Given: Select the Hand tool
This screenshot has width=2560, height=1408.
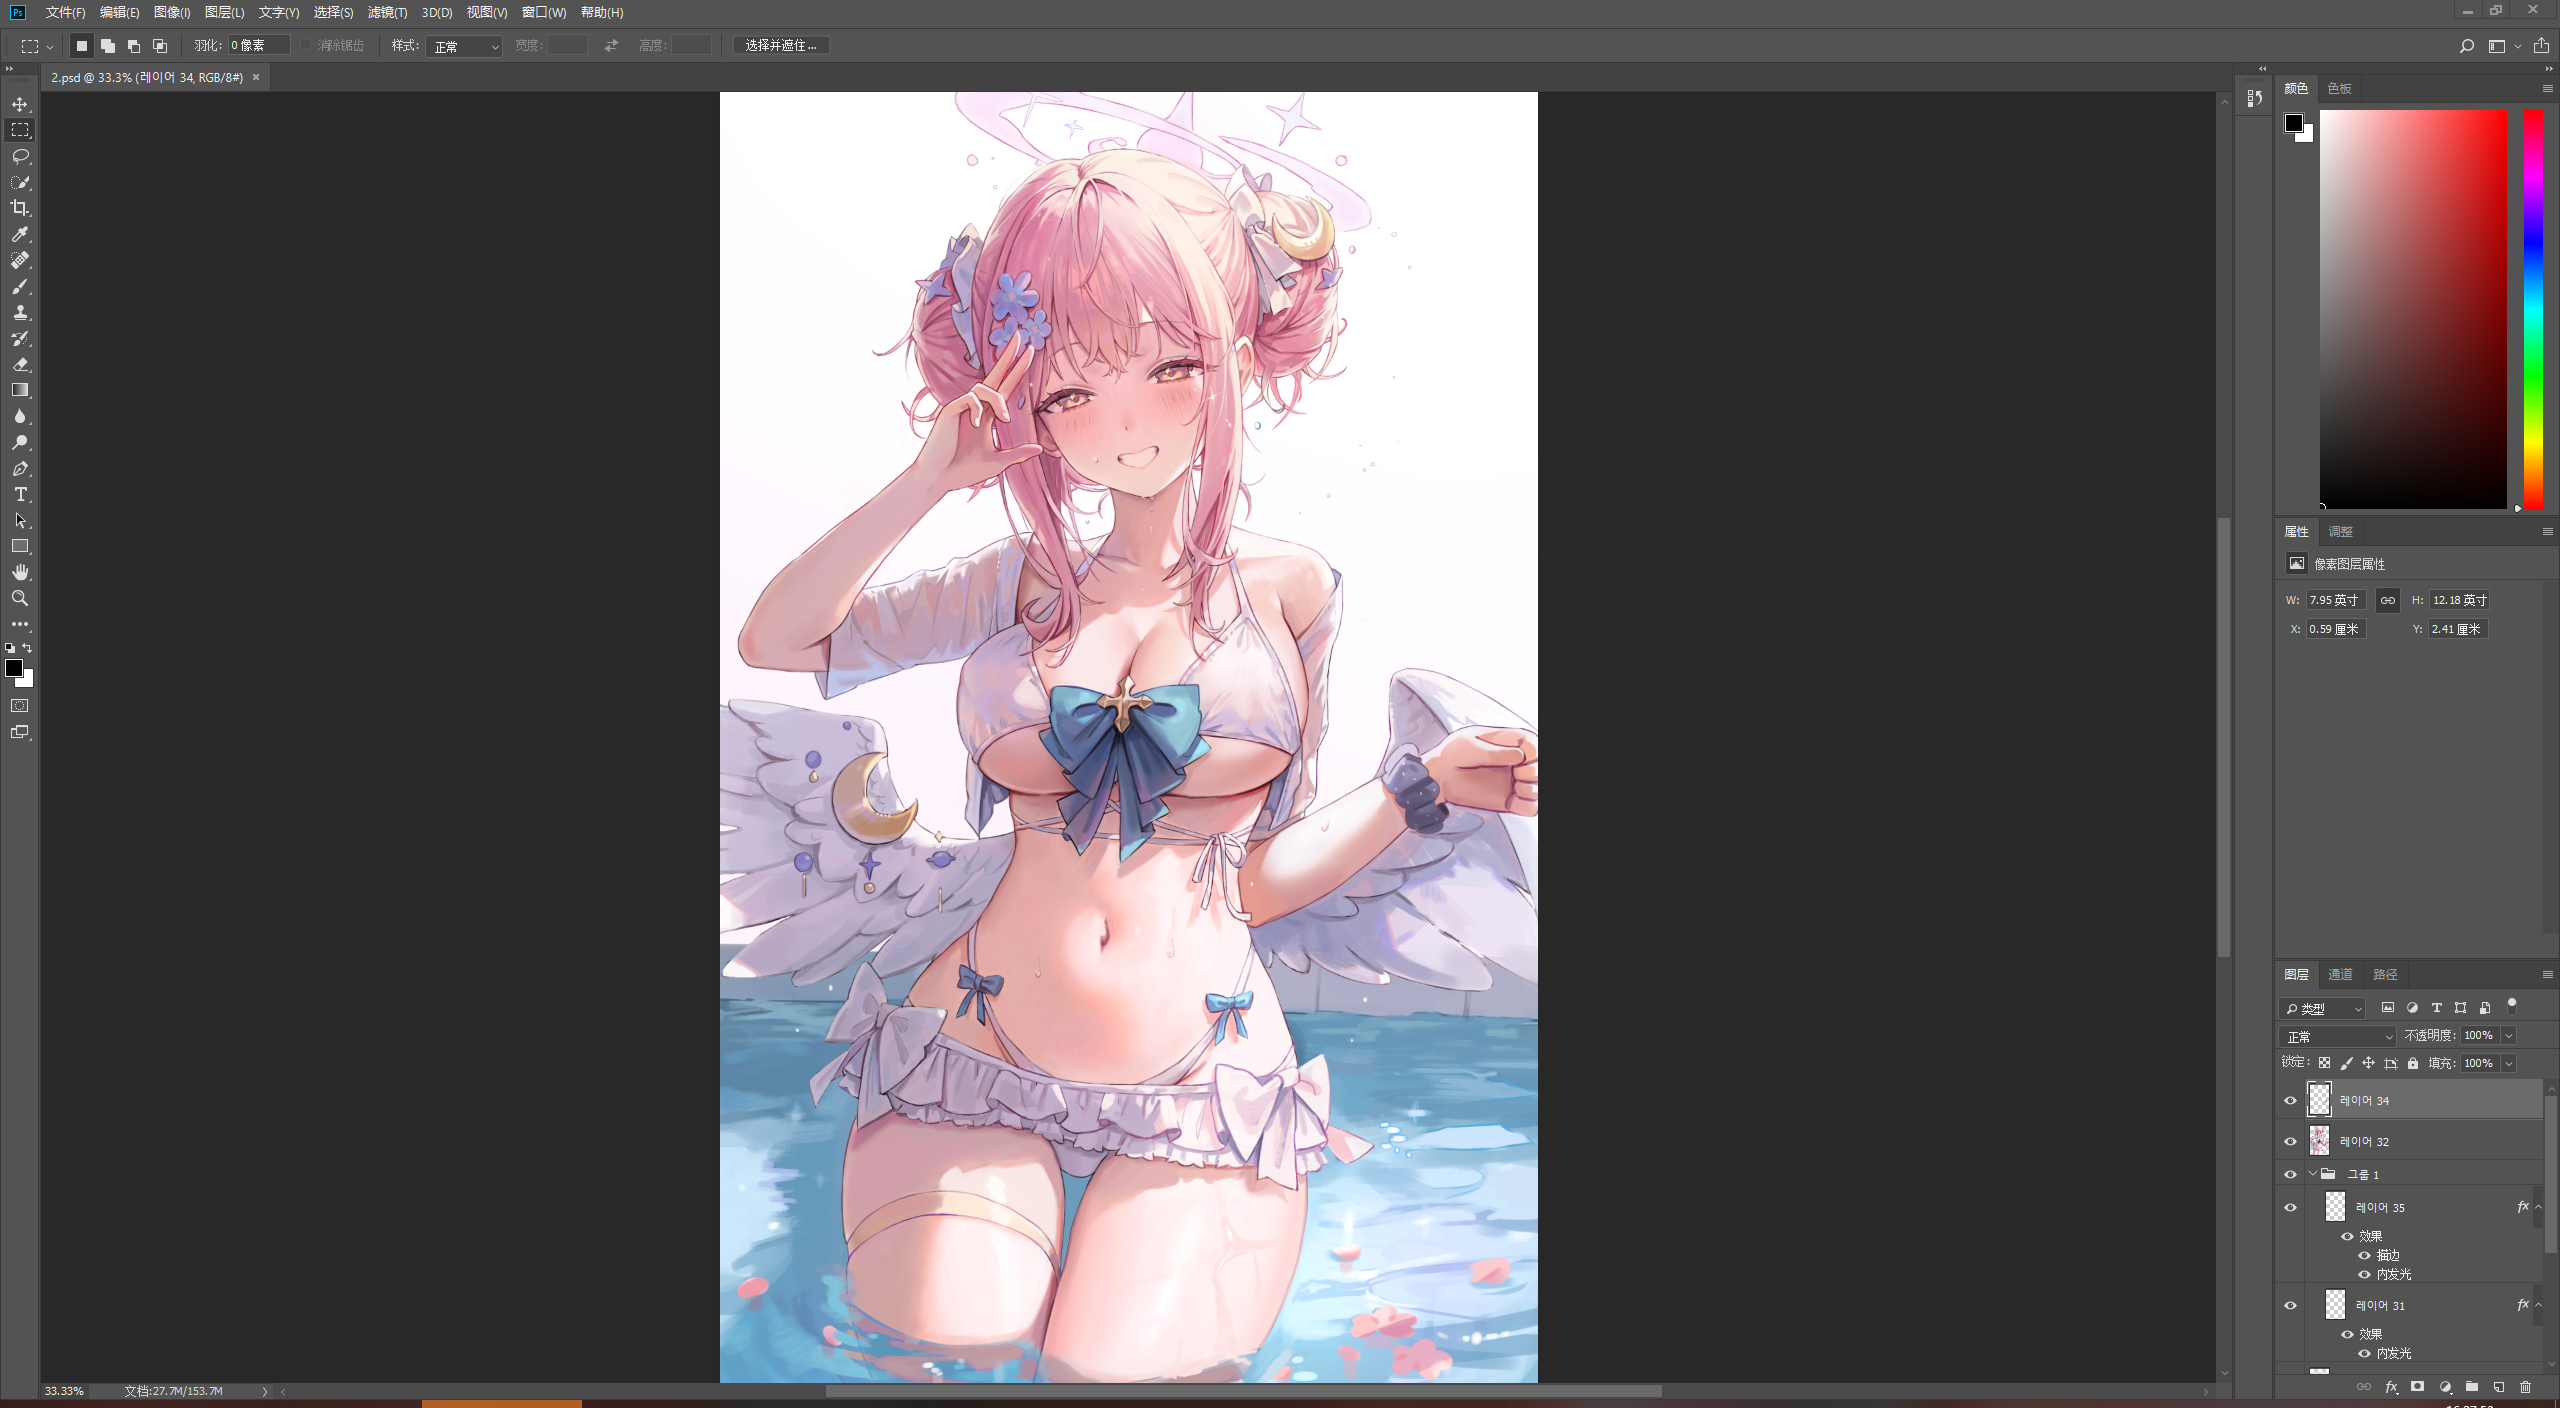Looking at the screenshot, I should click(20, 572).
